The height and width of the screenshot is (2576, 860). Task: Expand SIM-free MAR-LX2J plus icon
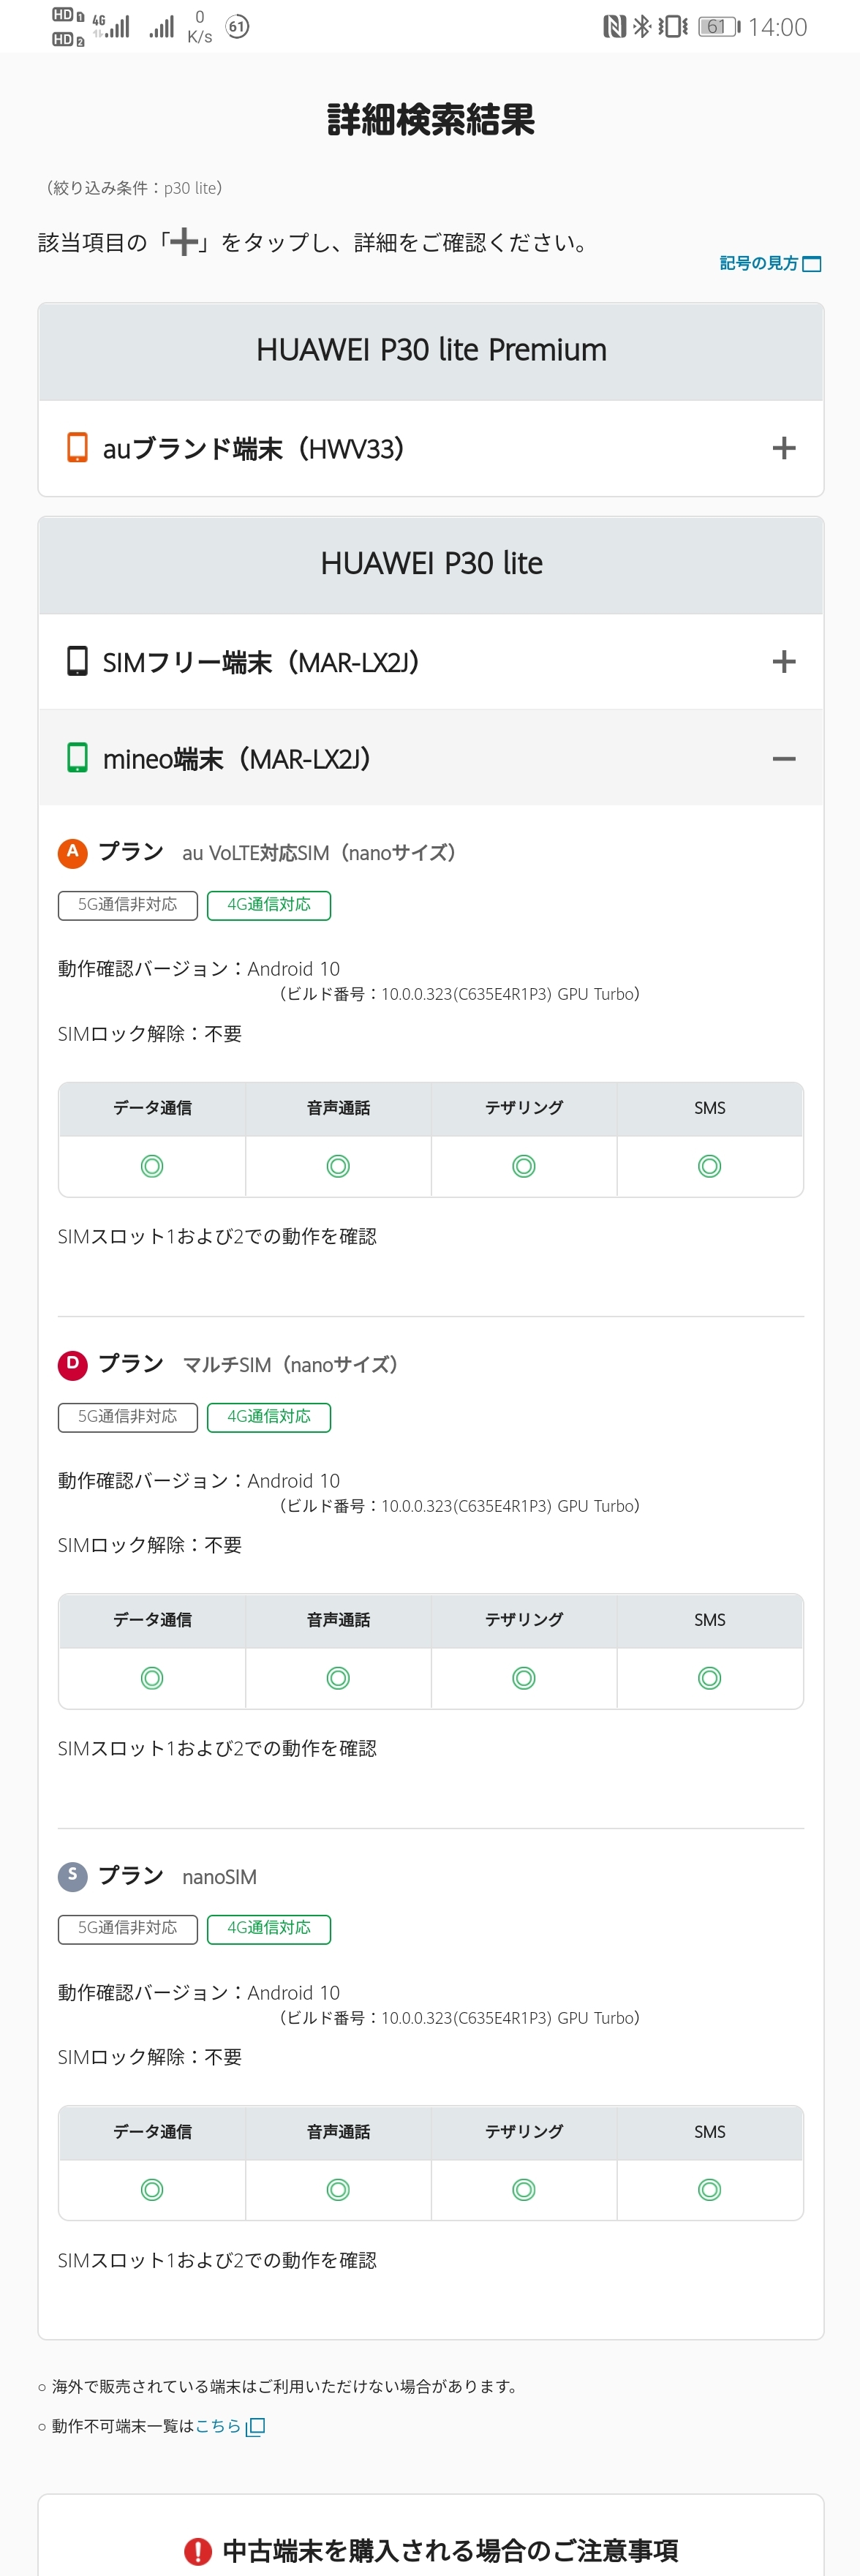[783, 661]
